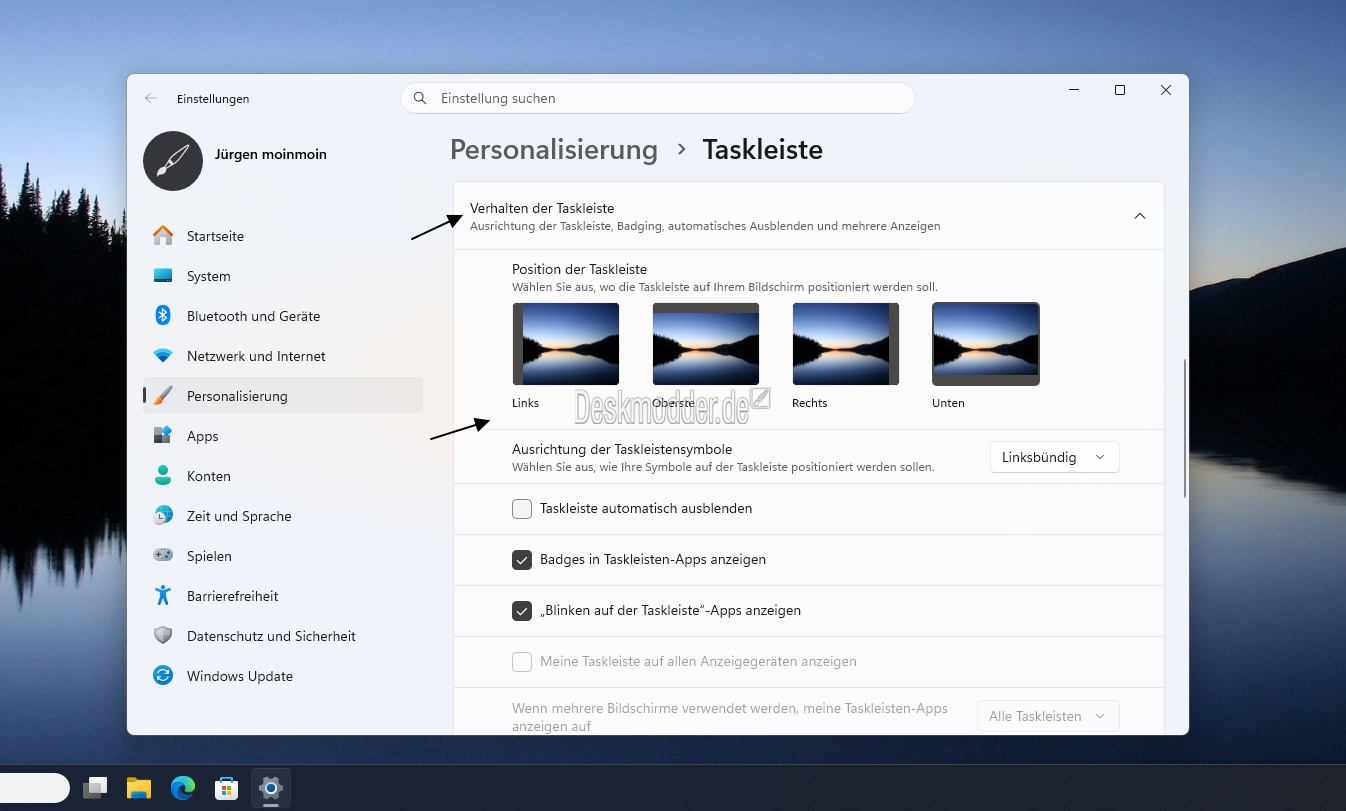This screenshot has height=811, width=1346.
Task: Choose the Links taskbar position thumbnail
Action: pos(566,344)
